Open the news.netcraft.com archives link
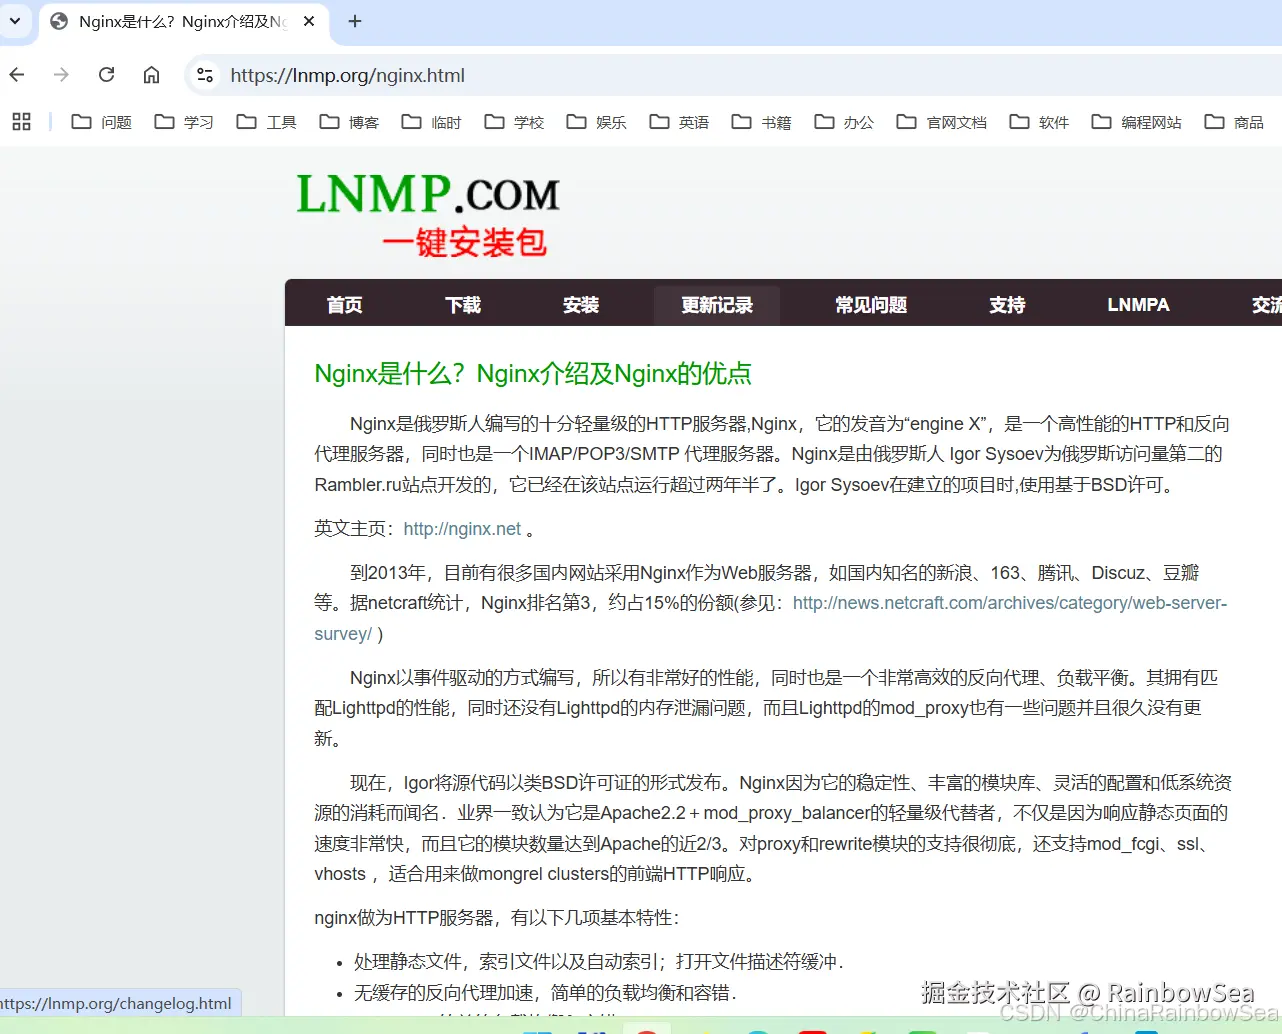This screenshot has width=1282, height=1034. click(x=1010, y=602)
